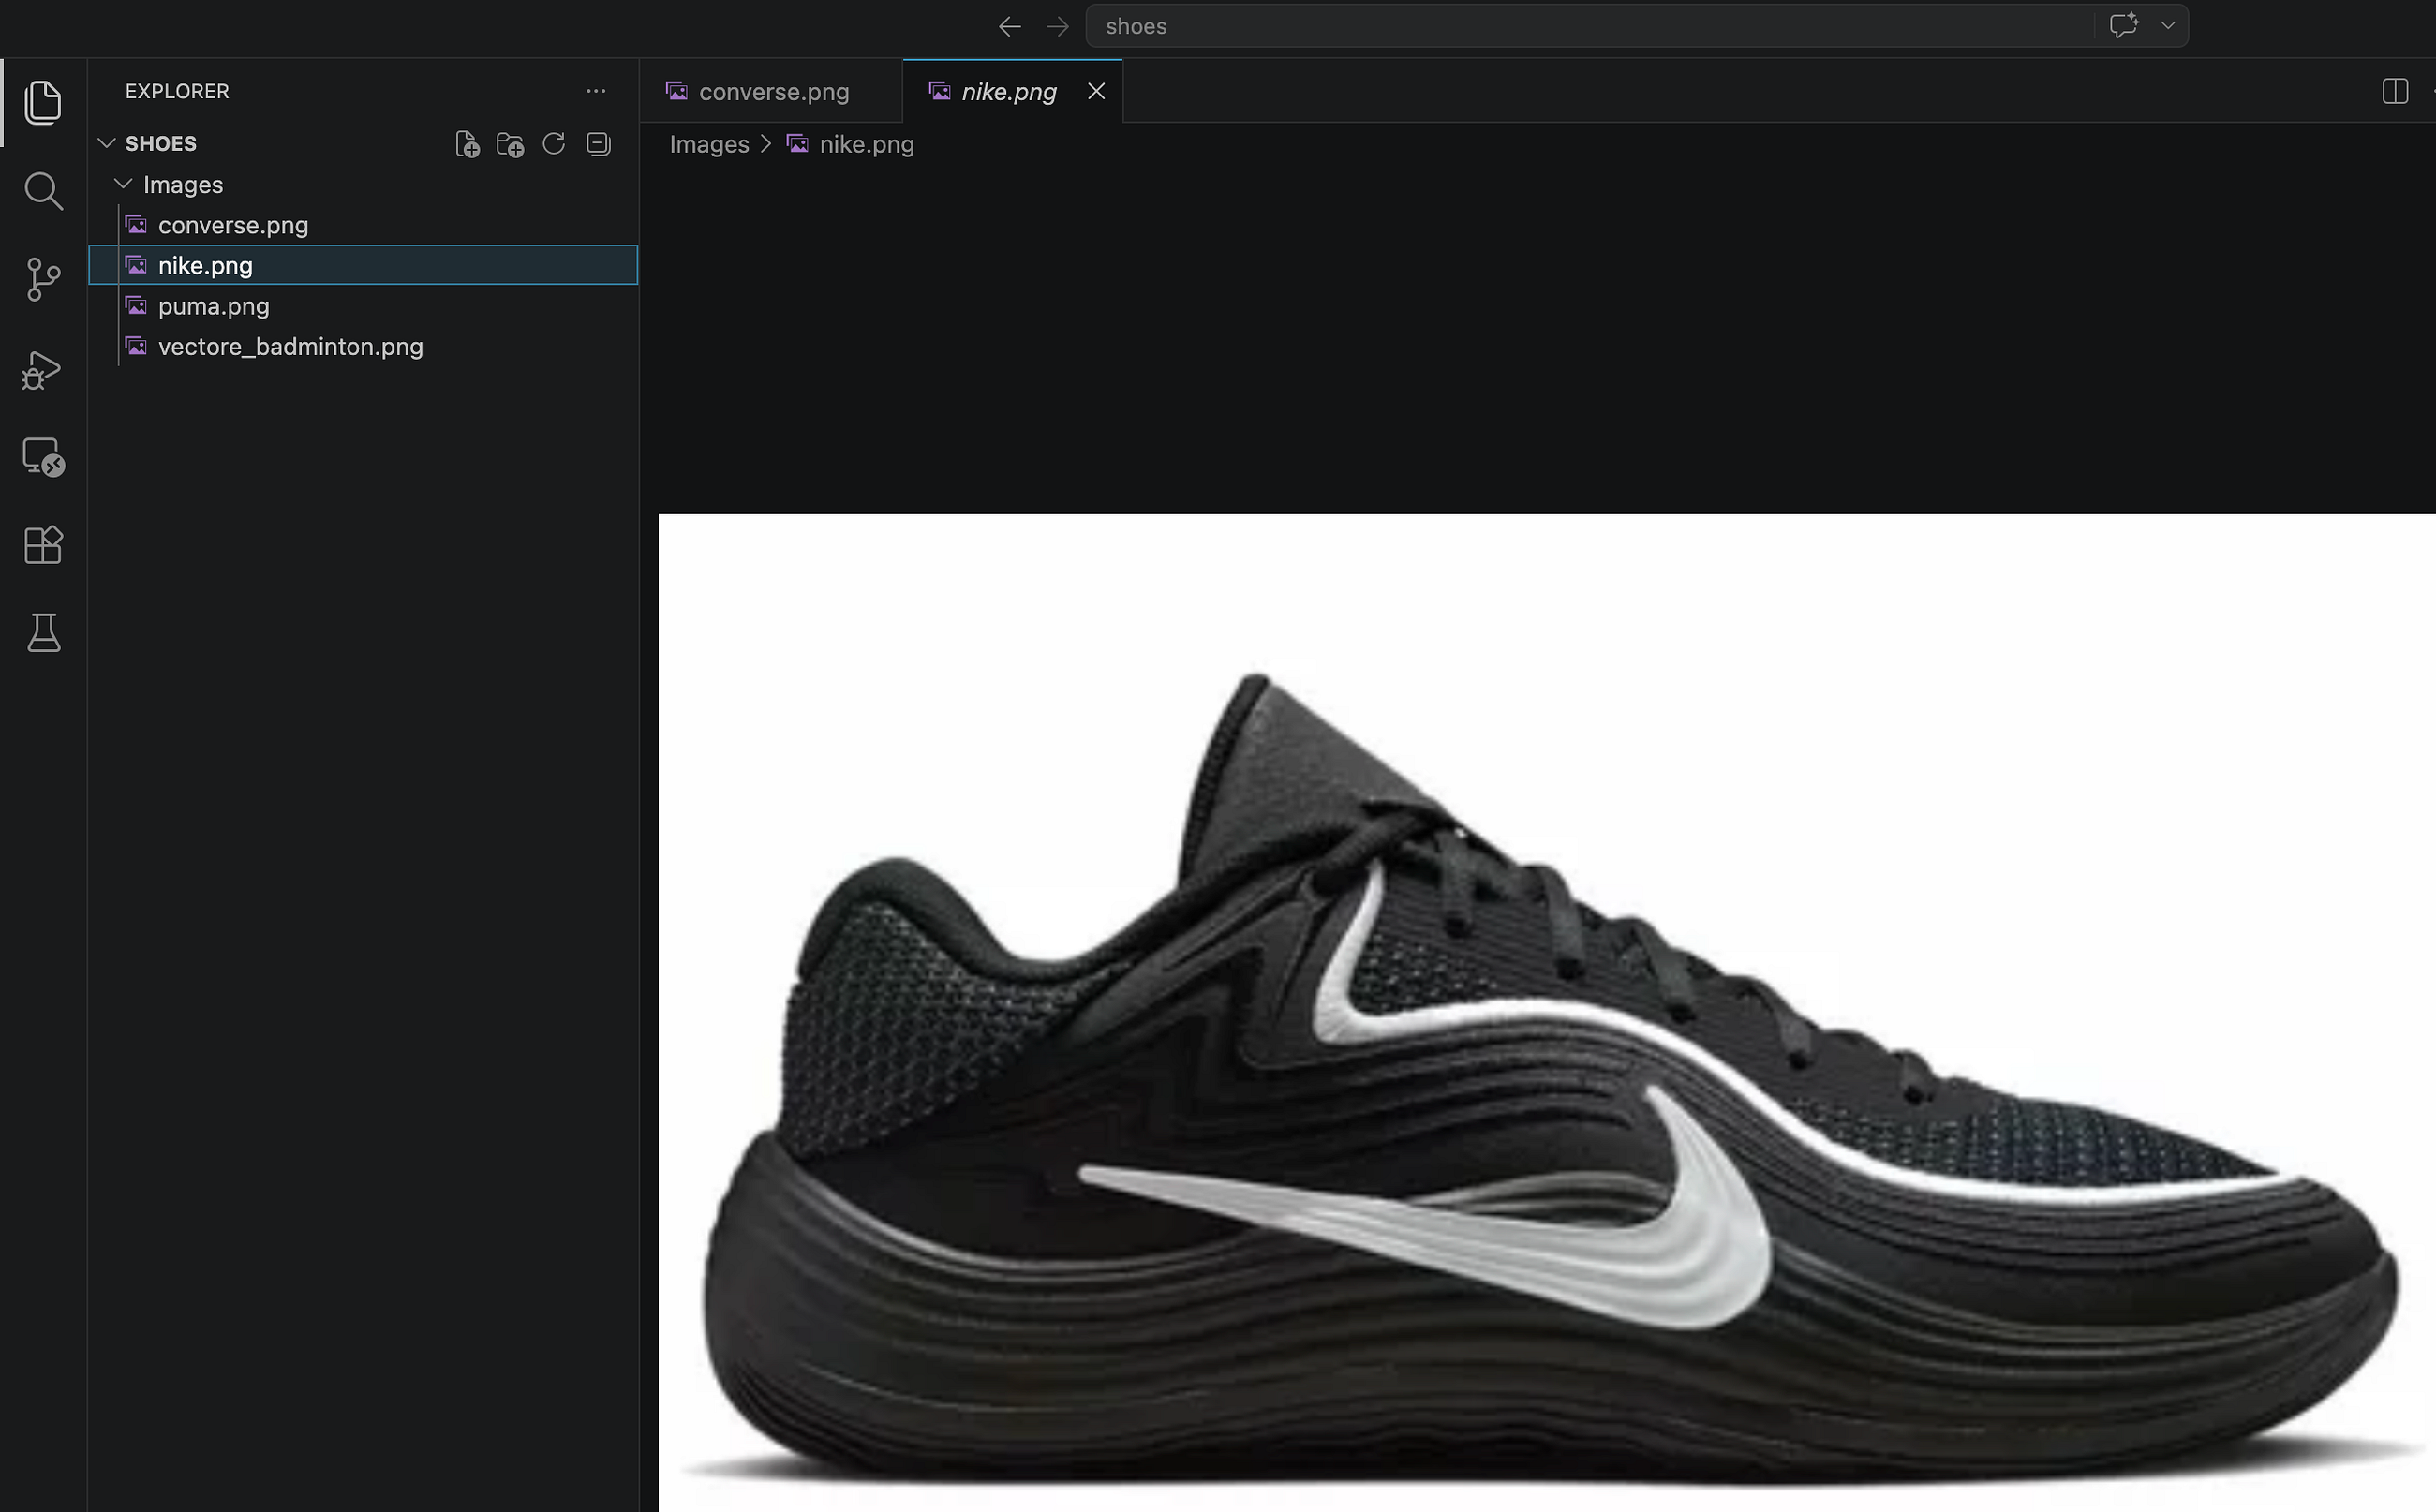Open the Remote Explorer view

[x=43, y=457]
